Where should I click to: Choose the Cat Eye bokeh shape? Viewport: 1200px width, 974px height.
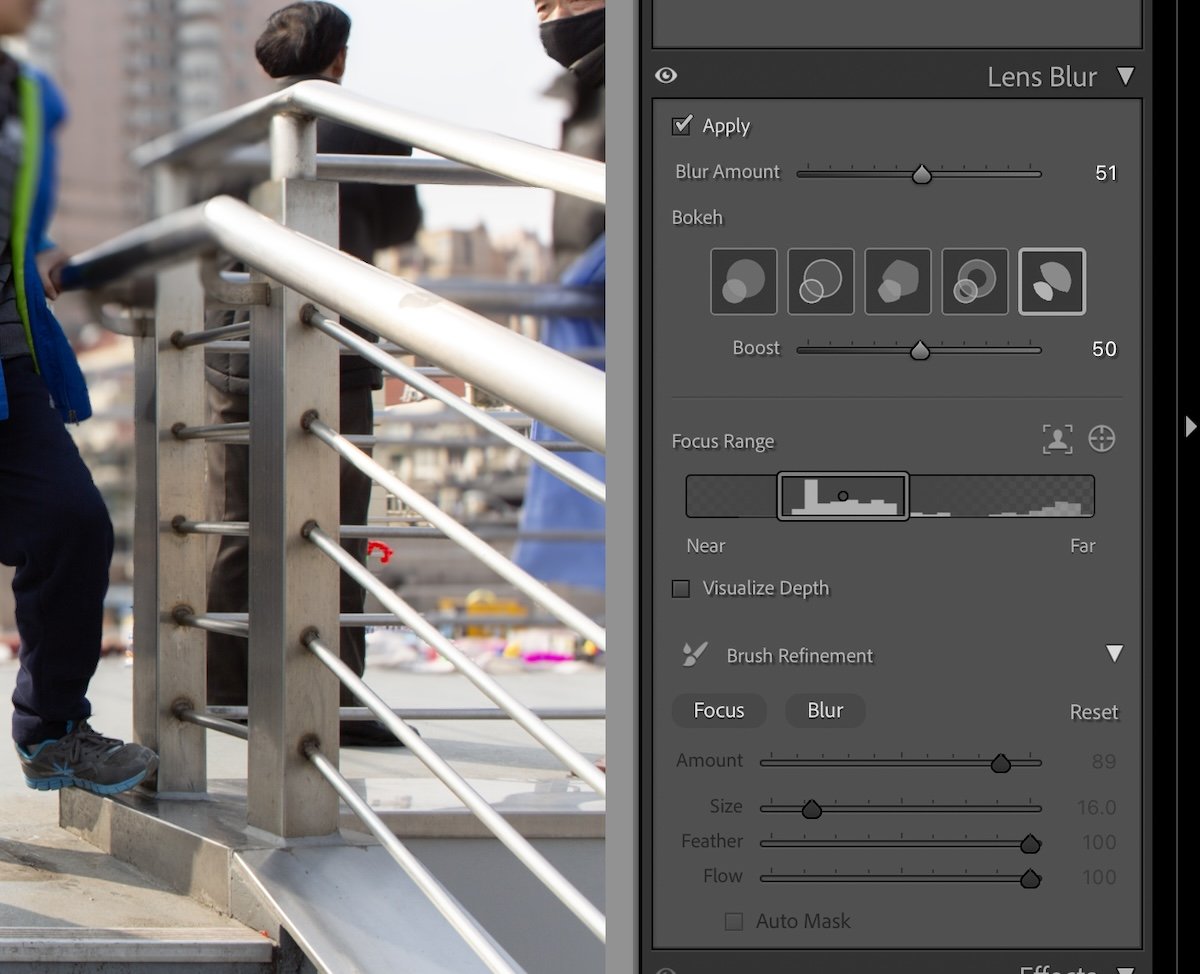[x=1052, y=281]
